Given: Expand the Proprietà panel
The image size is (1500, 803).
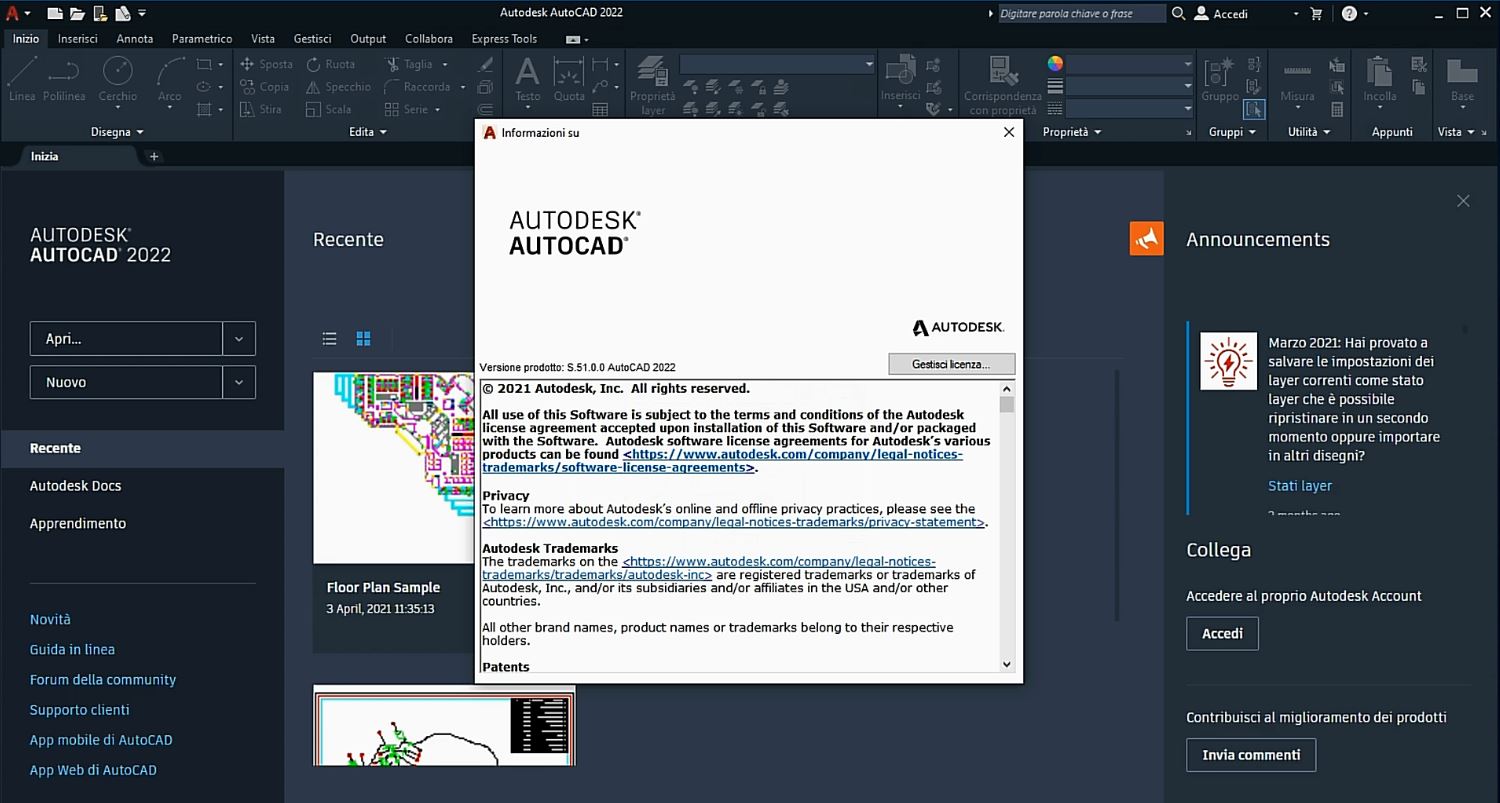Looking at the screenshot, I should [x=1071, y=132].
